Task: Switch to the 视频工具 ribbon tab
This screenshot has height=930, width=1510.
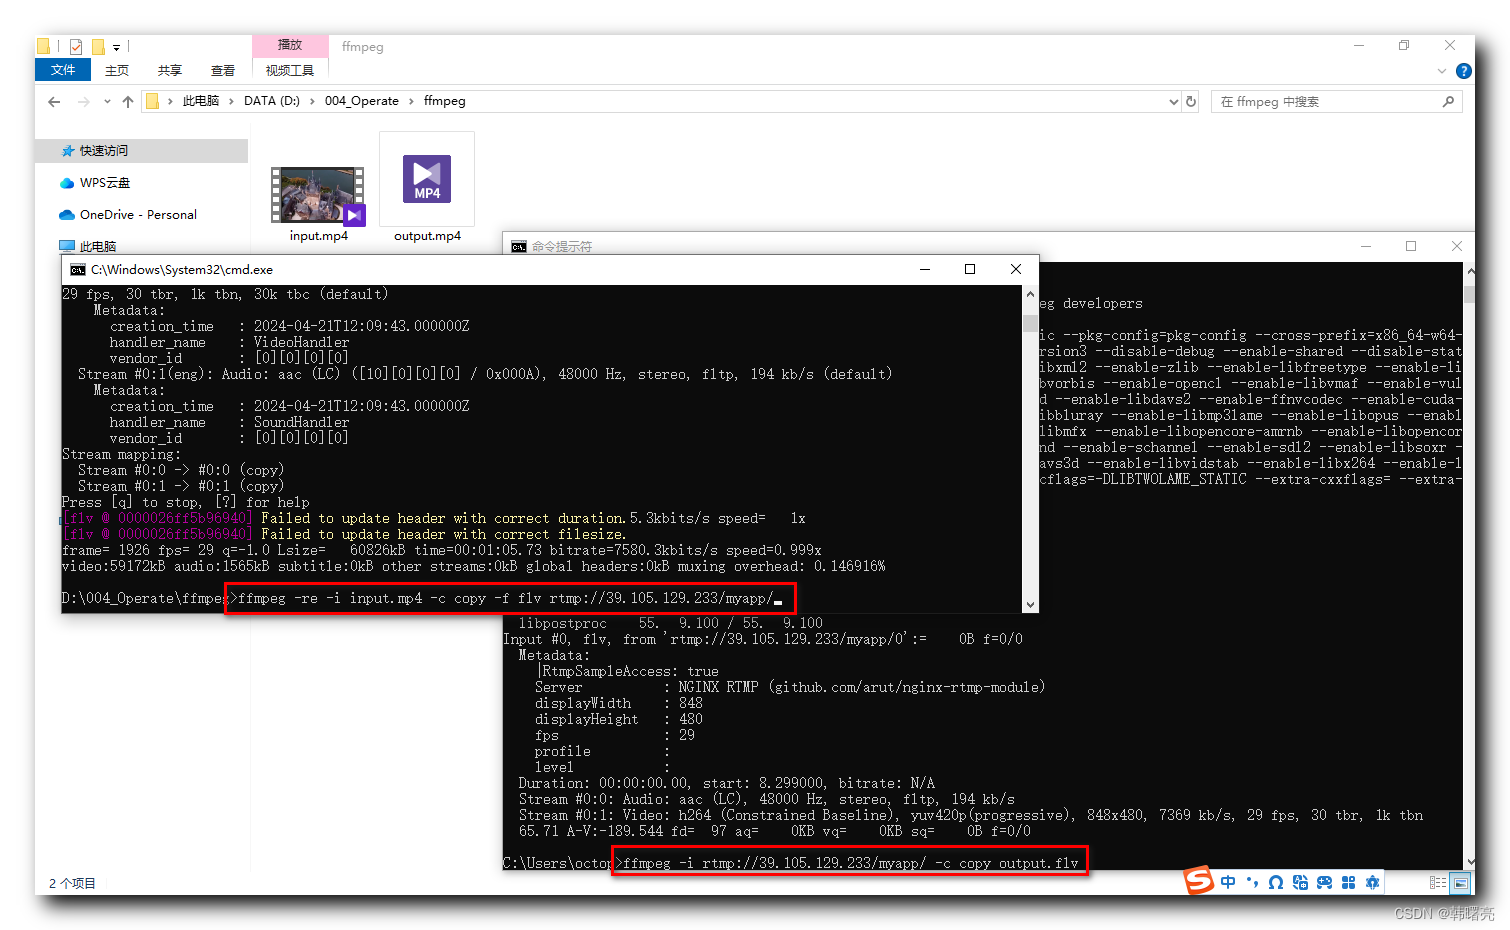Action: click(289, 70)
